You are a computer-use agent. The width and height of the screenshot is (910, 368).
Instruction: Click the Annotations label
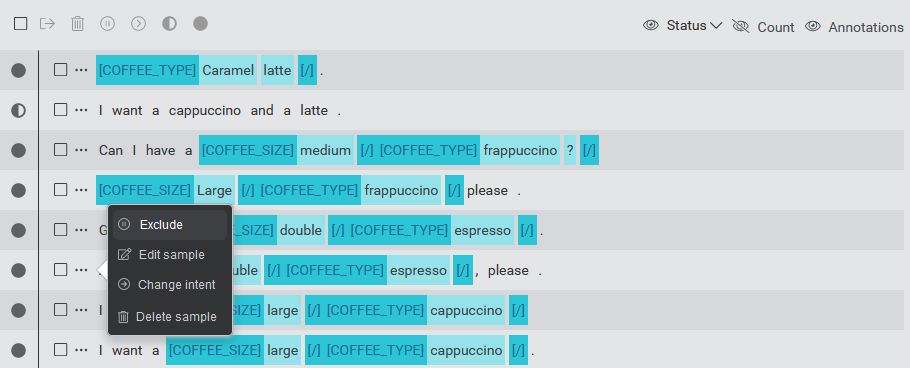(866, 27)
